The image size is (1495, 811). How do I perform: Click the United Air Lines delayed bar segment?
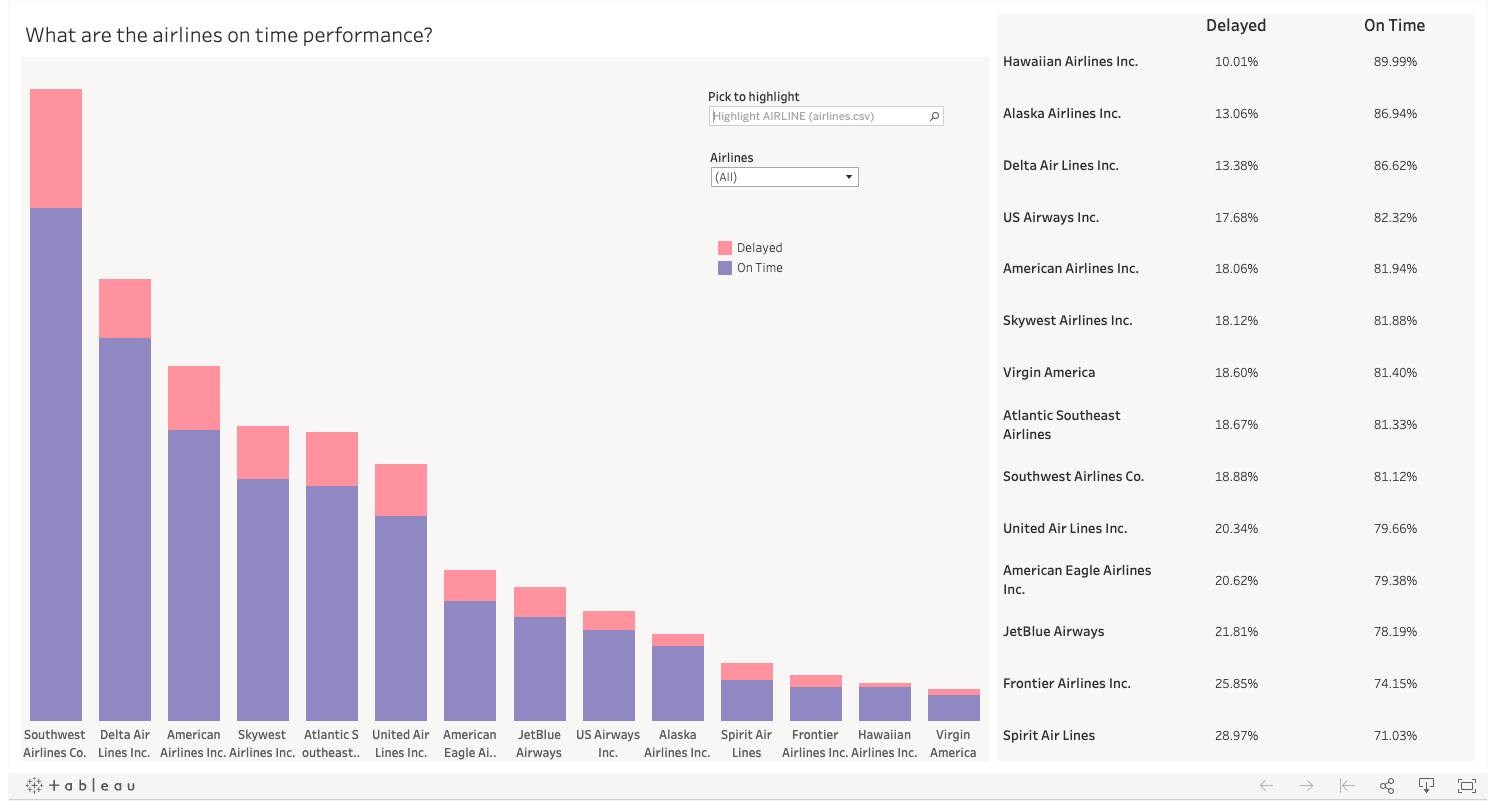(x=401, y=490)
